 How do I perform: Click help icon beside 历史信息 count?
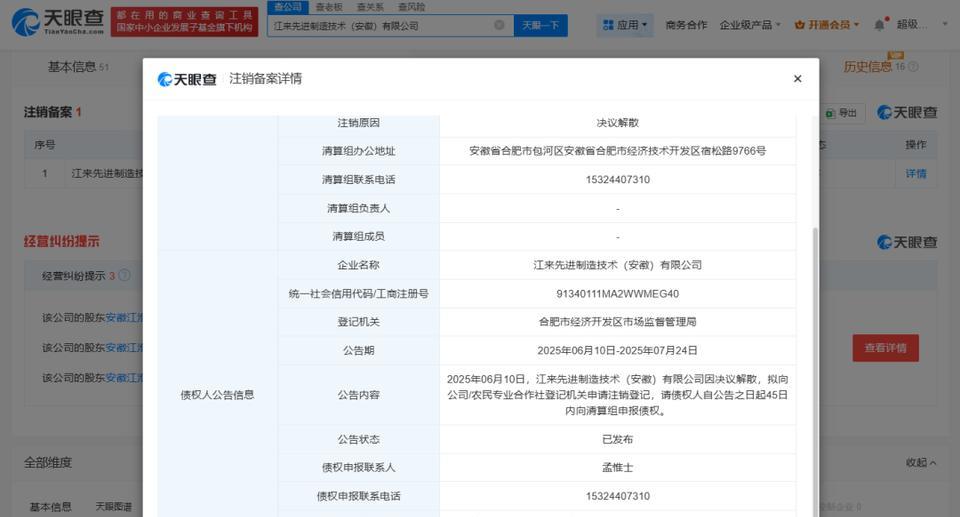click(913, 66)
